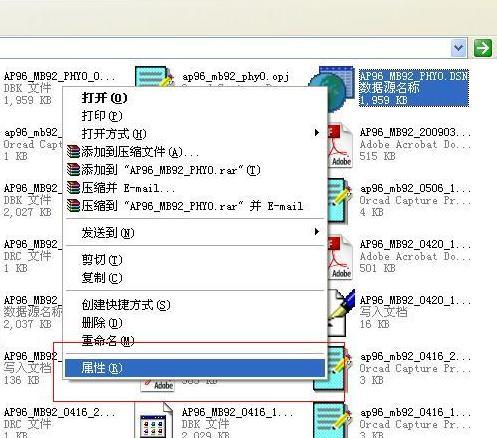497x438 pixels.
Task: Select the ap96_mb92_0506_1 Orcad Capture icon
Action: [340, 201]
